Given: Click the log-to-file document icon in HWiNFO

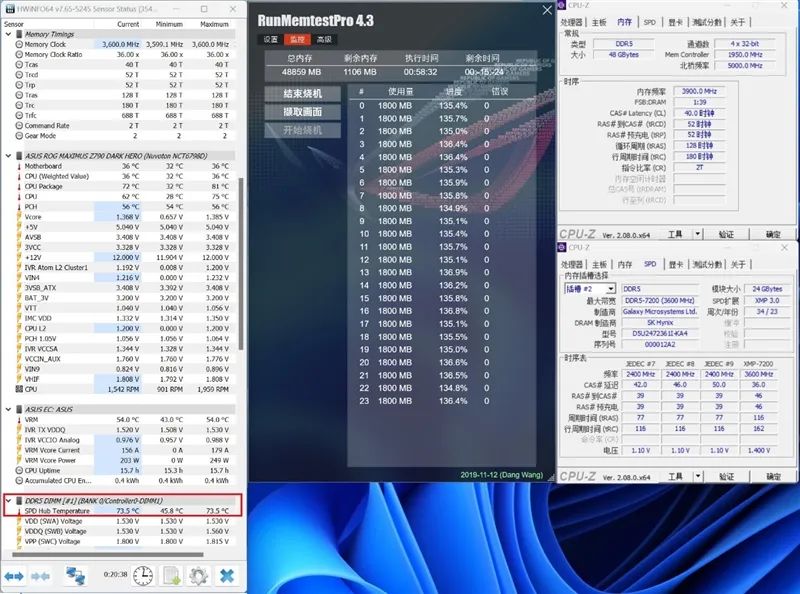Looking at the screenshot, I should click(x=171, y=576).
